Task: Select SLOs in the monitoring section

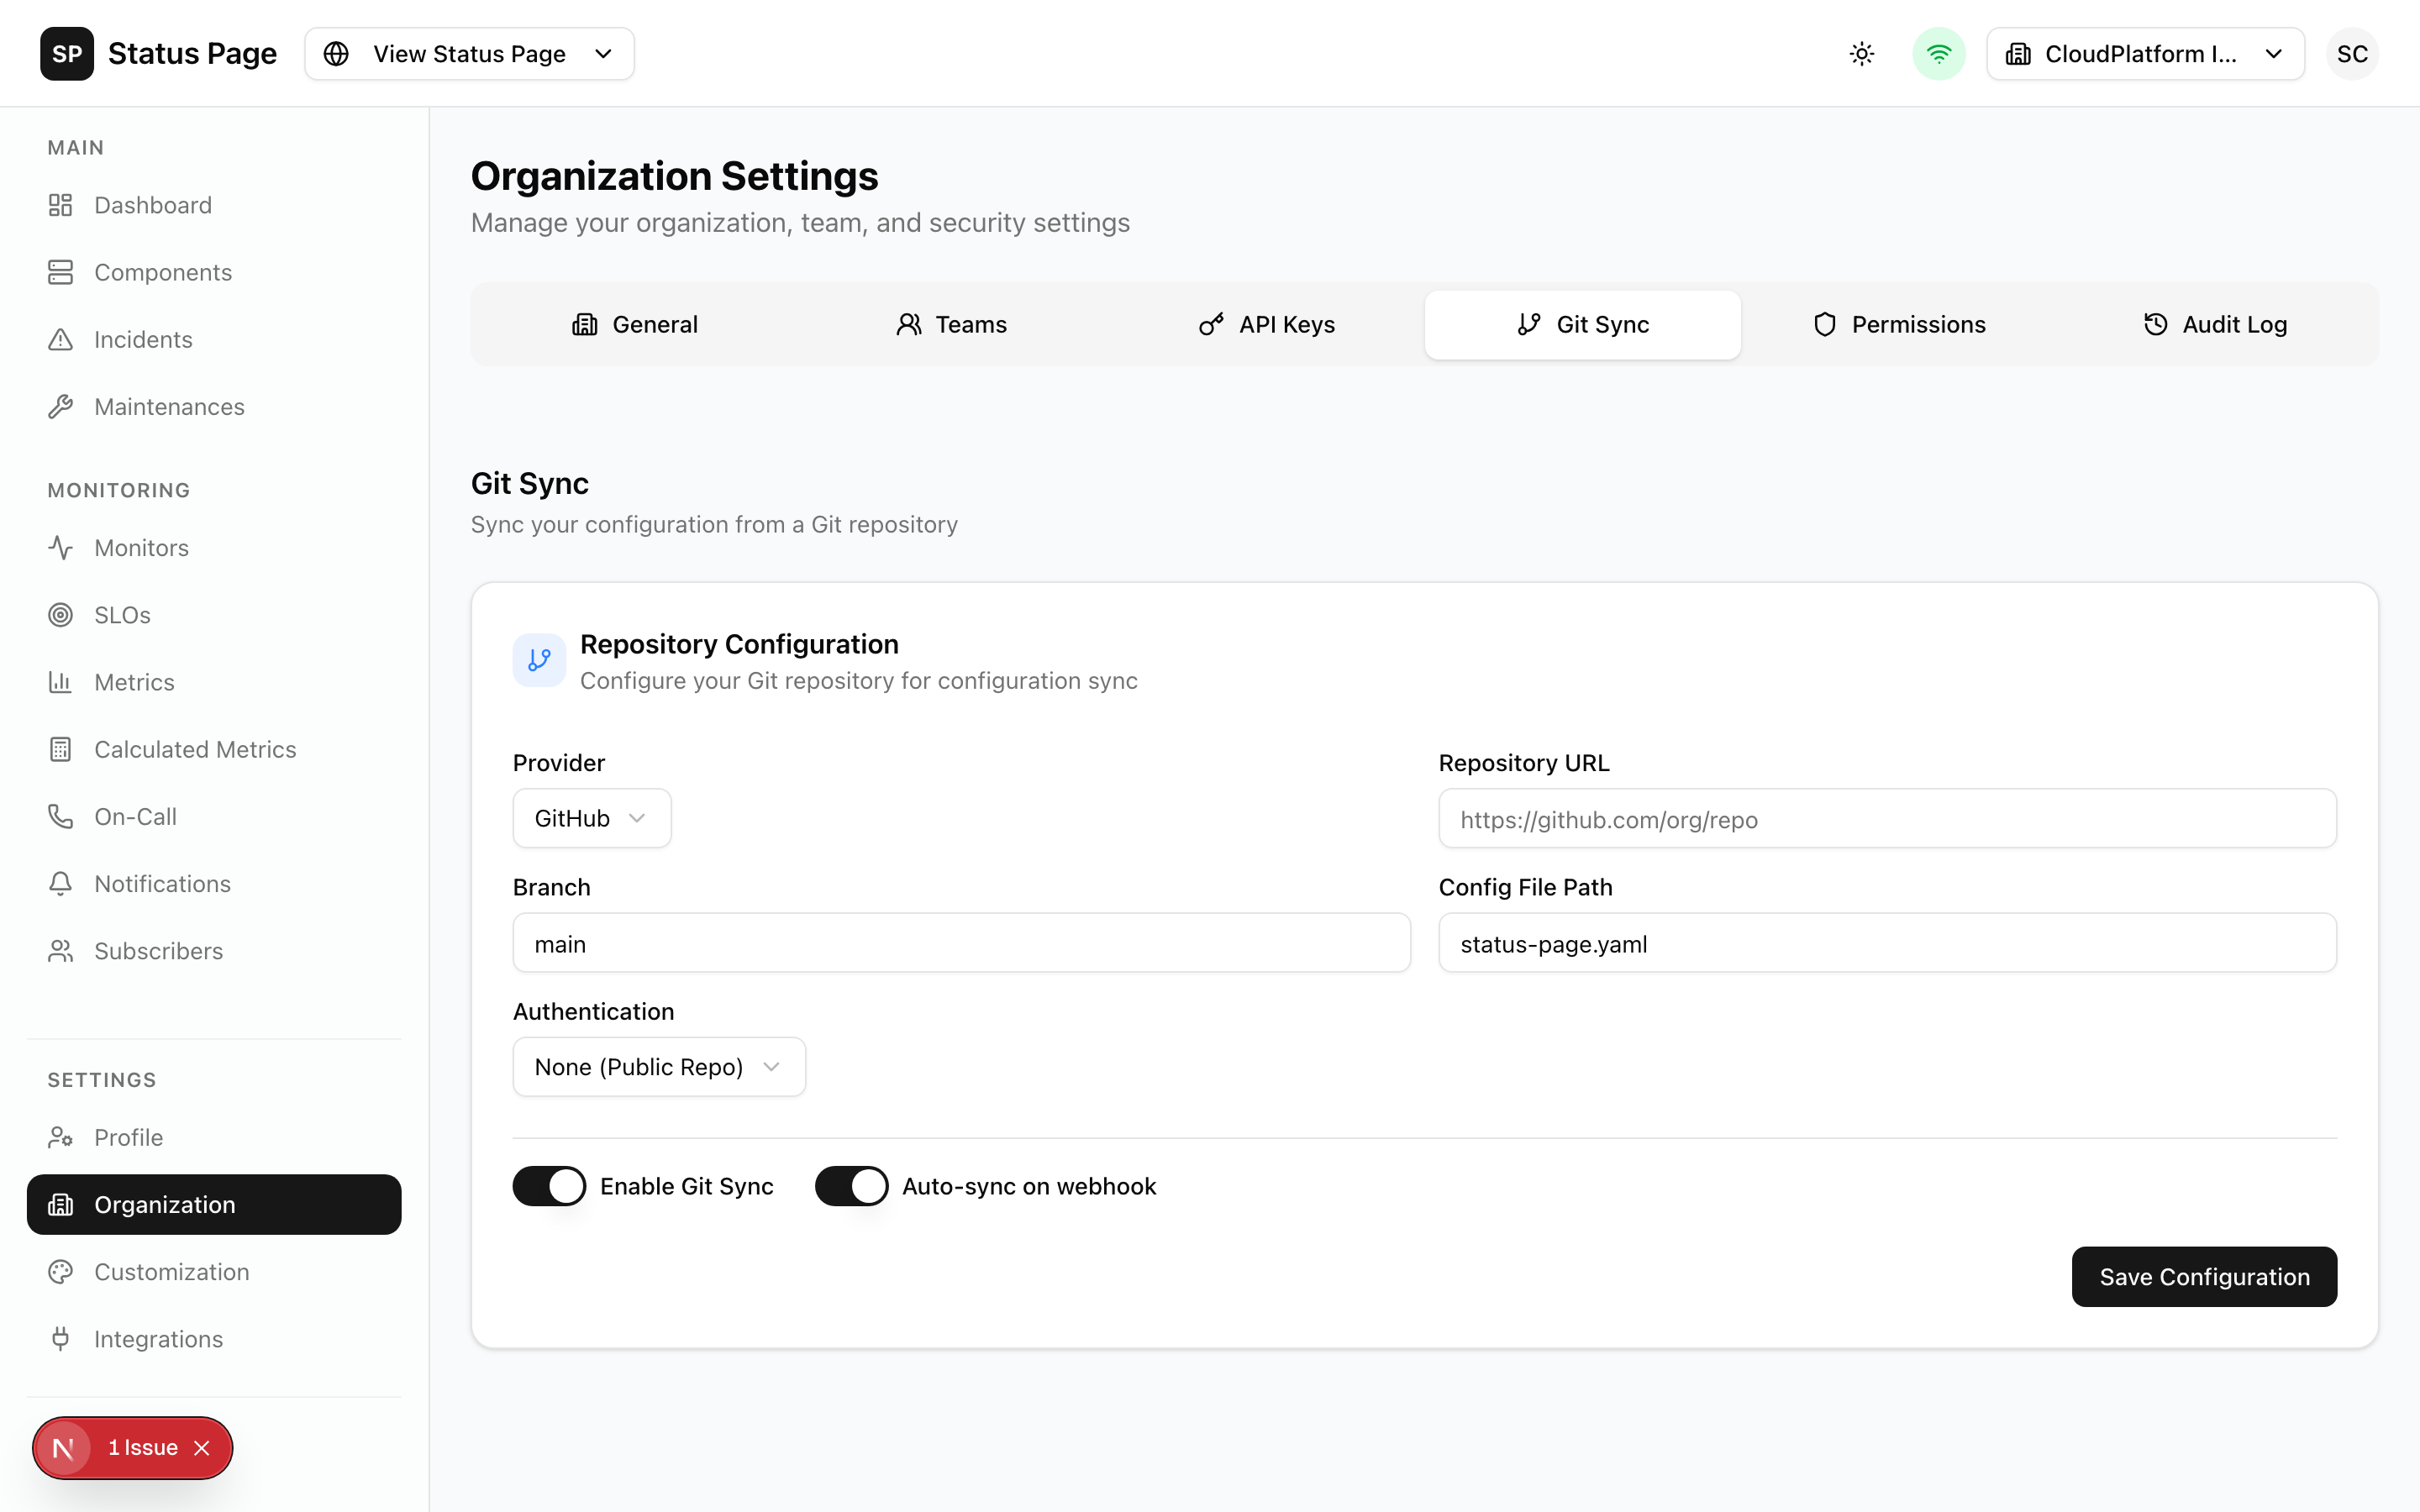Action: [121, 614]
